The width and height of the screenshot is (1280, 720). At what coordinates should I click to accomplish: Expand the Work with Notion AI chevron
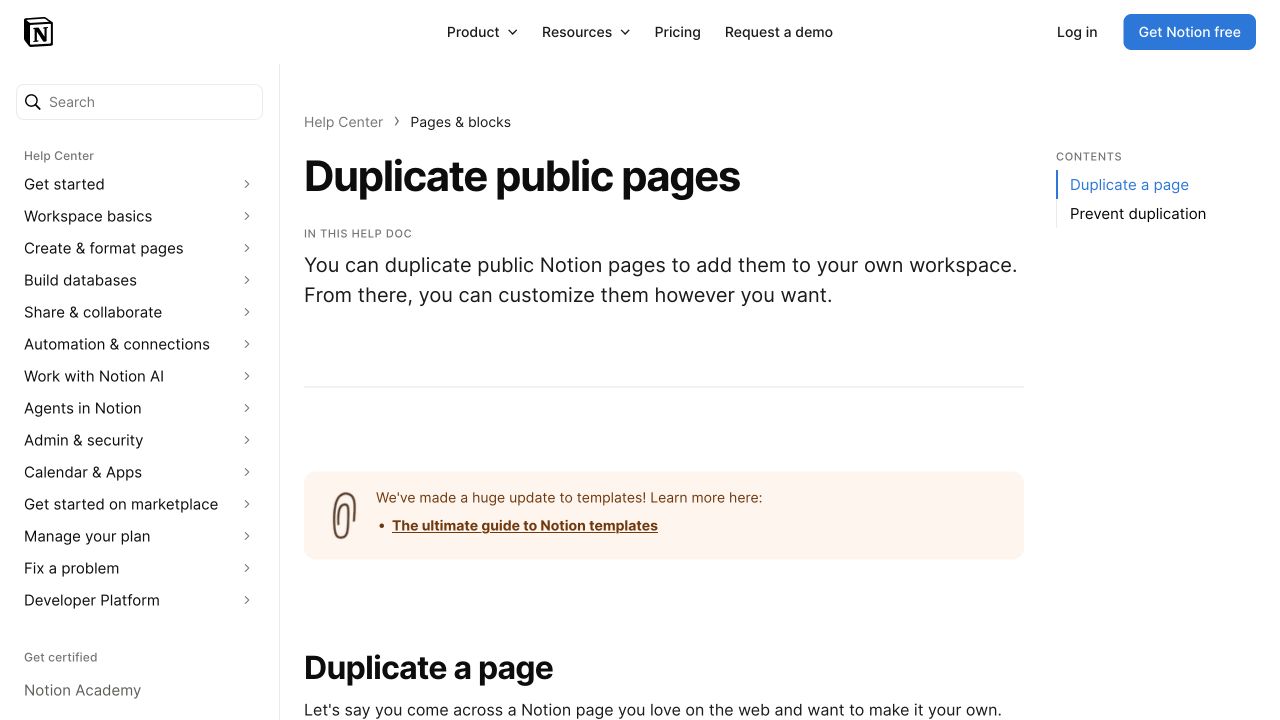point(247,376)
